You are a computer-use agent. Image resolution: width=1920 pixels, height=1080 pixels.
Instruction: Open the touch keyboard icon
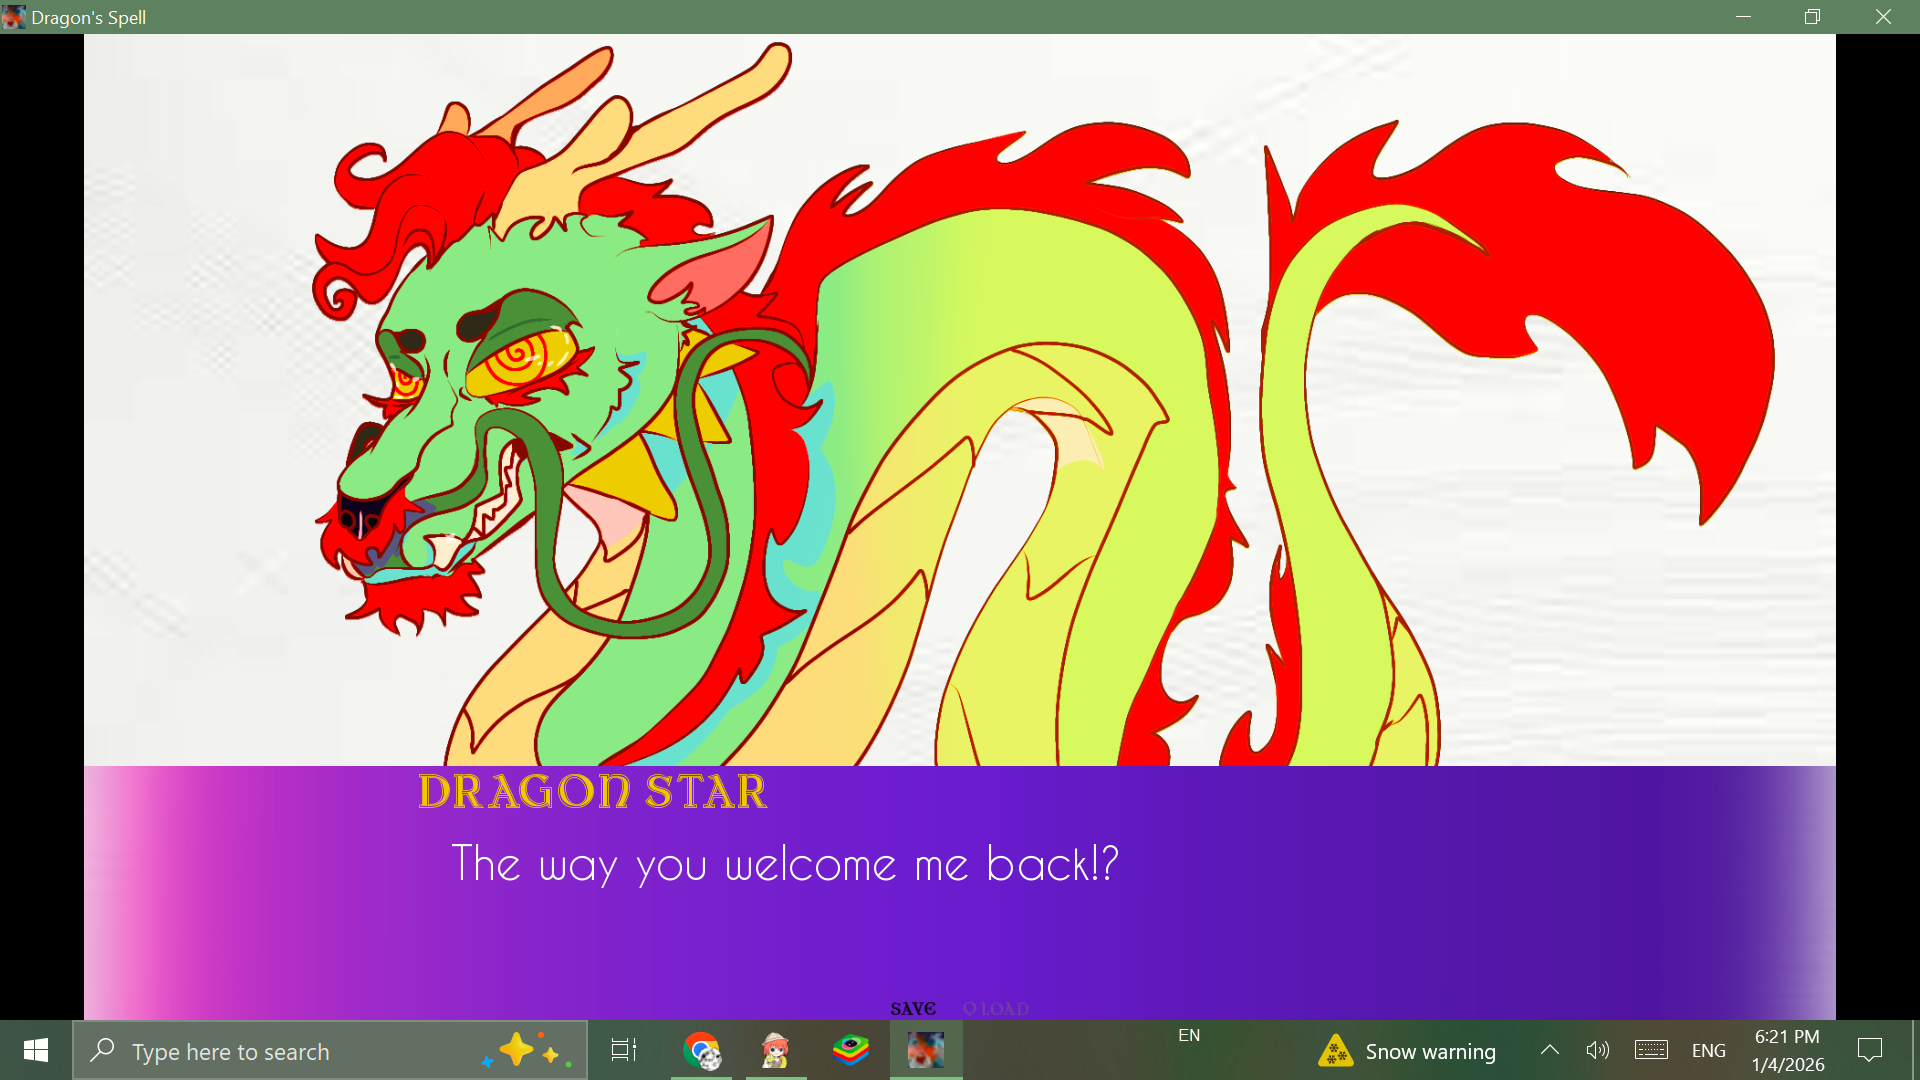pos(1651,1050)
